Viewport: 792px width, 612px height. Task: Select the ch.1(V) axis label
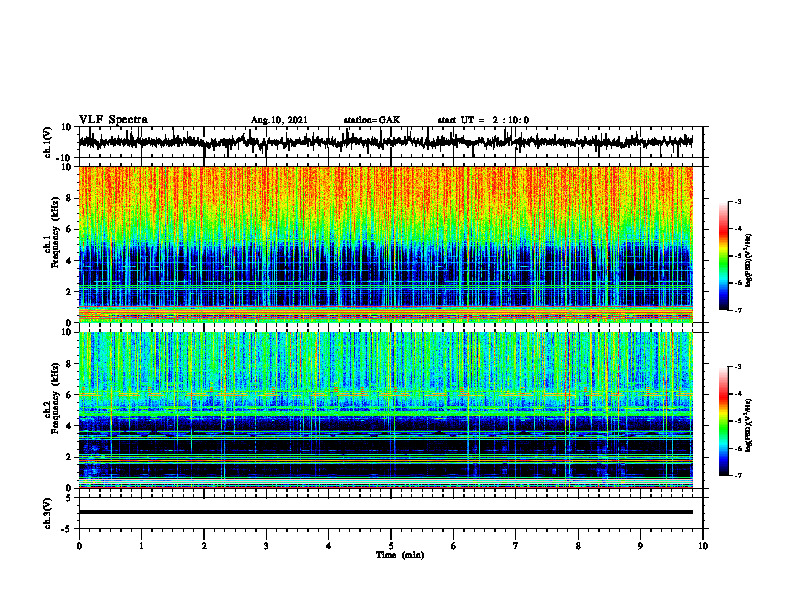[x=47, y=142]
